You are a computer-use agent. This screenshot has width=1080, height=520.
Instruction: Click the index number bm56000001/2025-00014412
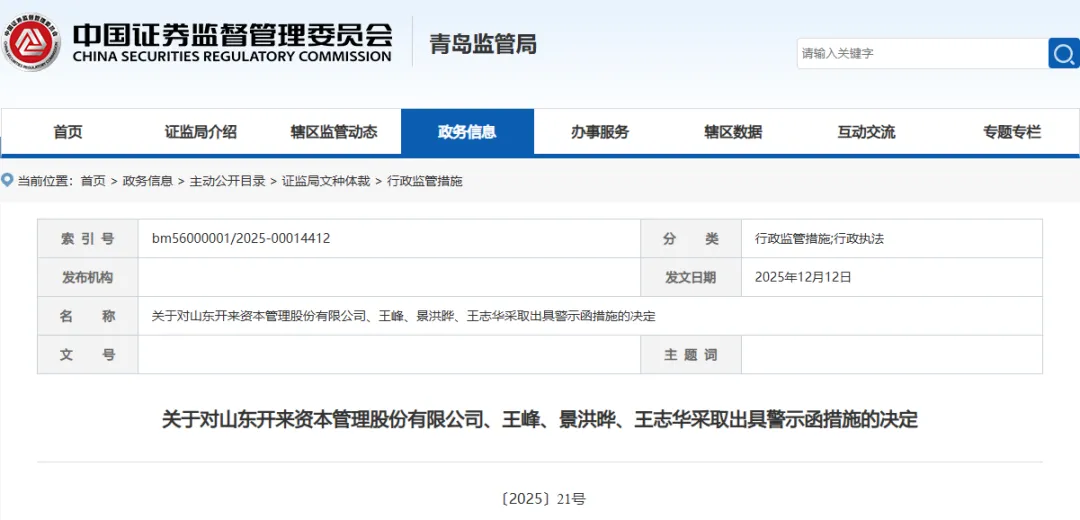click(x=241, y=239)
